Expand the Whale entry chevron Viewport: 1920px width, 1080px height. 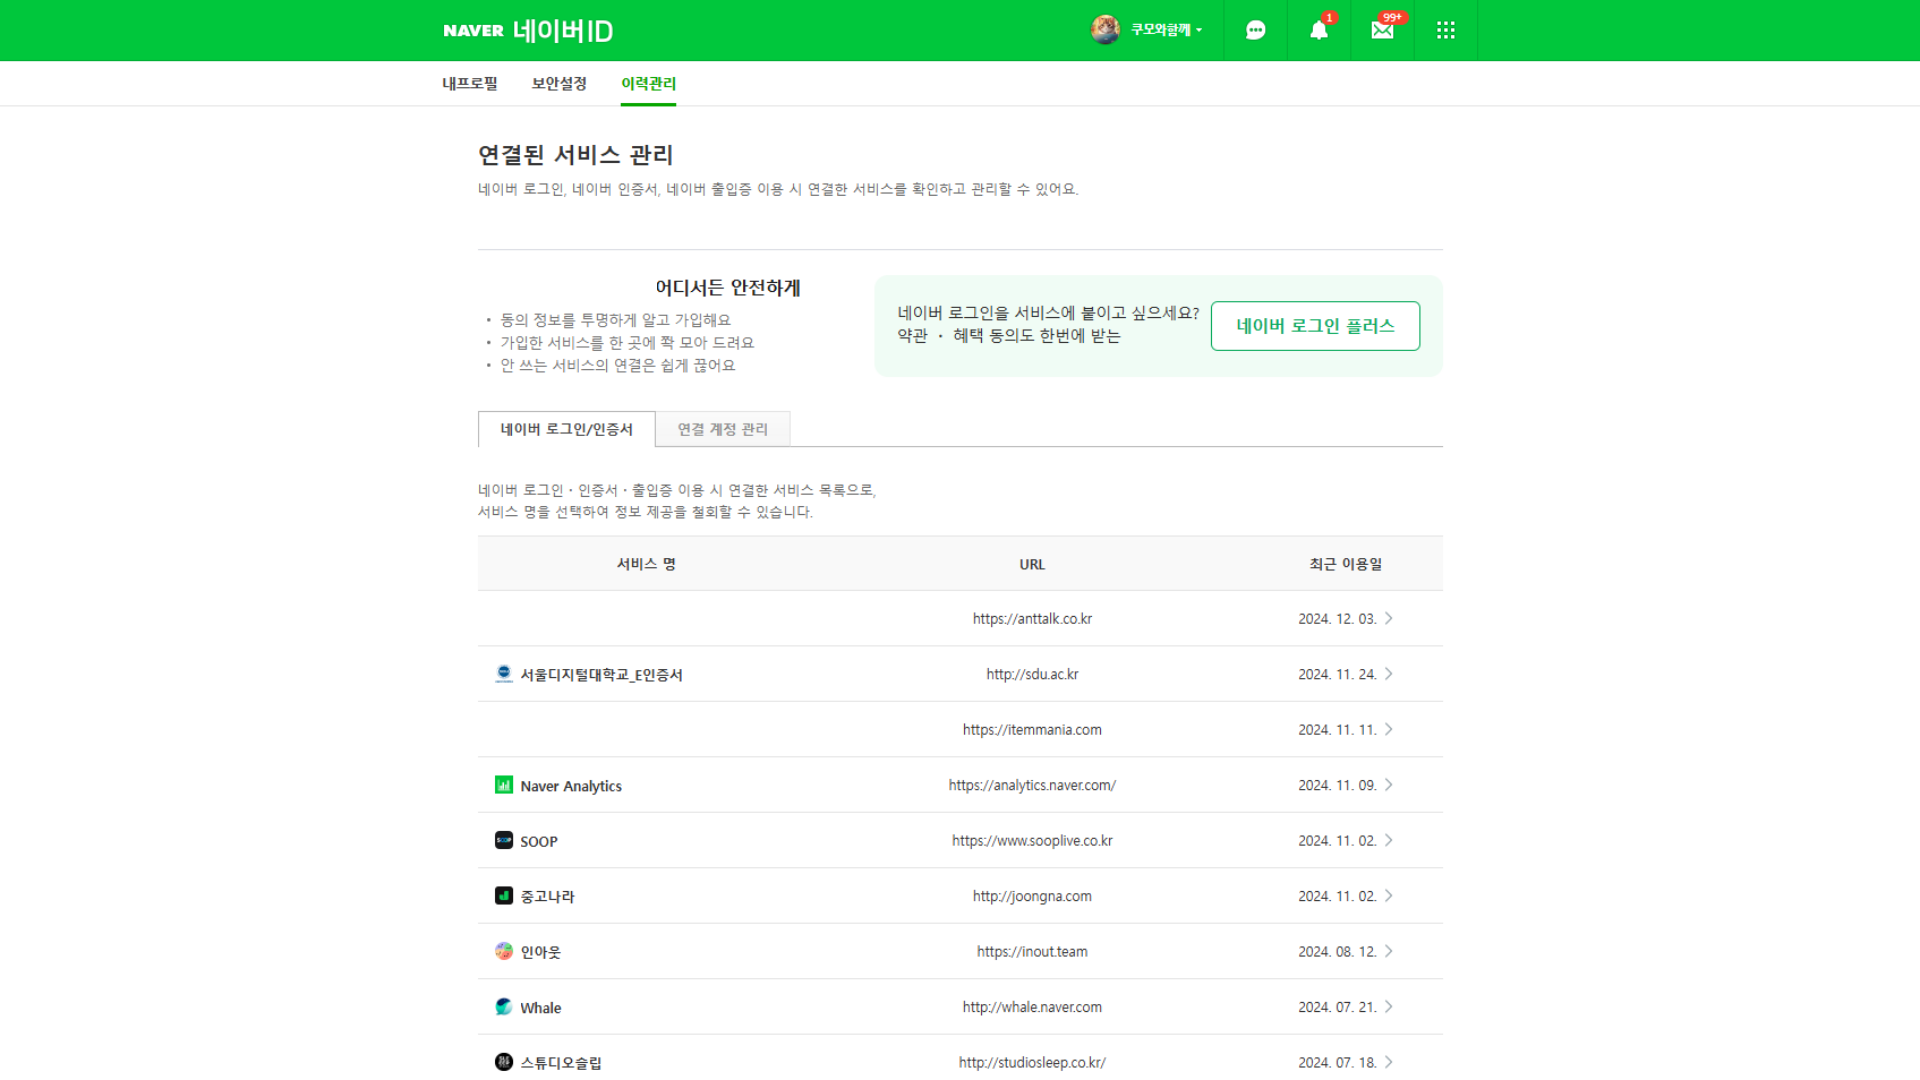tap(1389, 1007)
